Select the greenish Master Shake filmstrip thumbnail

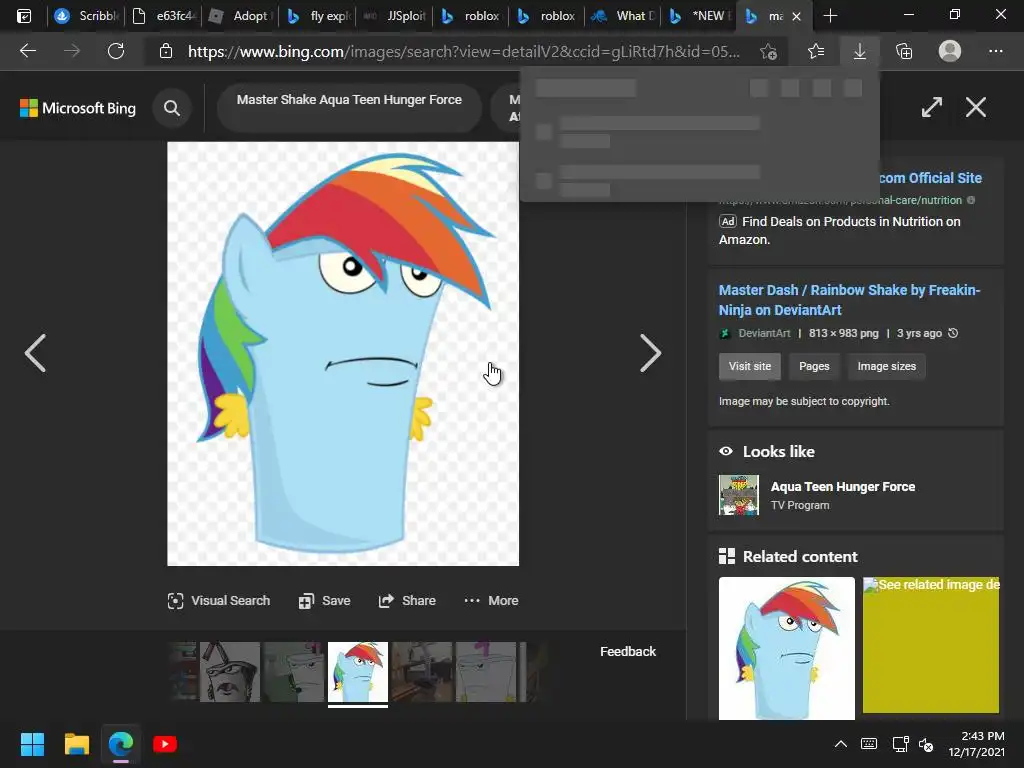tap(294, 672)
